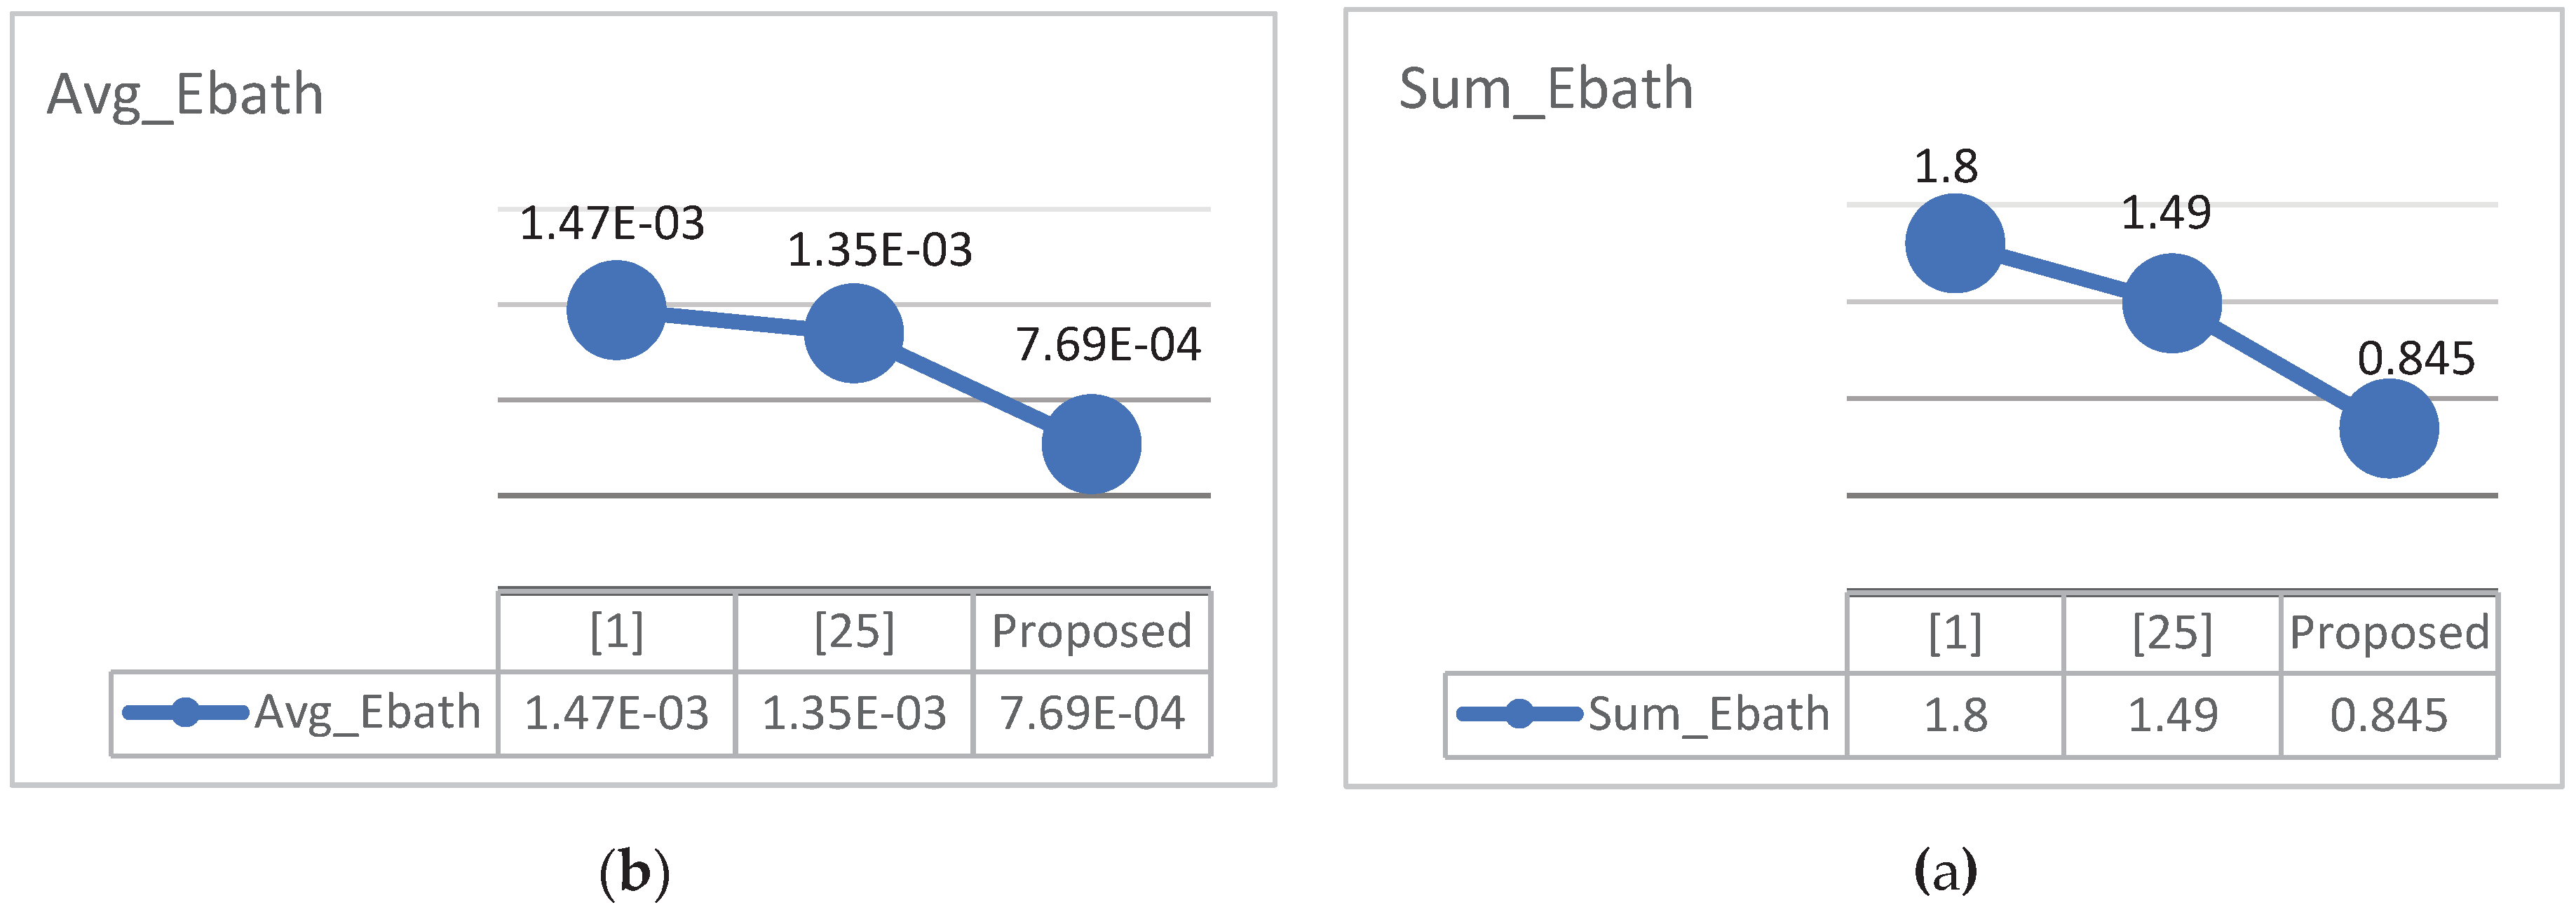Click the 1.47E-03 table cell in Avg_Ebath row
The height and width of the screenshot is (912, 2576).
pos(616,713)
